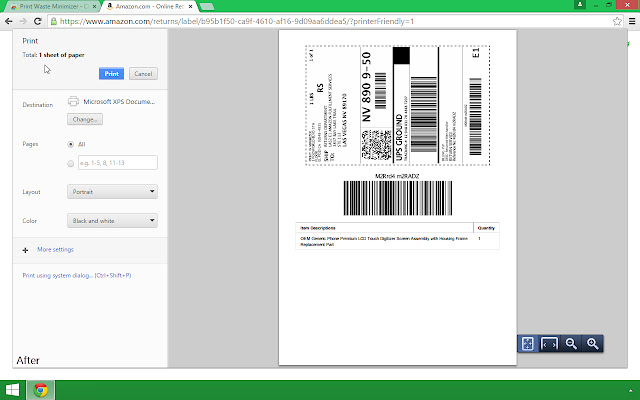640x400 pixels.
Task: Click Chrome icon in the taskbar
Action: pyautogui.click(x=40, y=390)
